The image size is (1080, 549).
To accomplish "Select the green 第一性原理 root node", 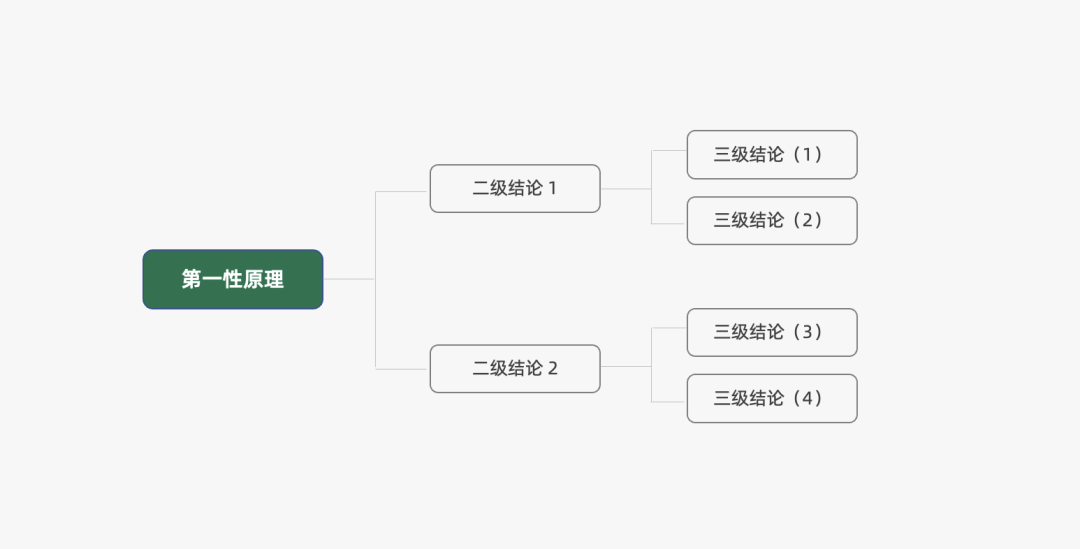I will point(232,279).
